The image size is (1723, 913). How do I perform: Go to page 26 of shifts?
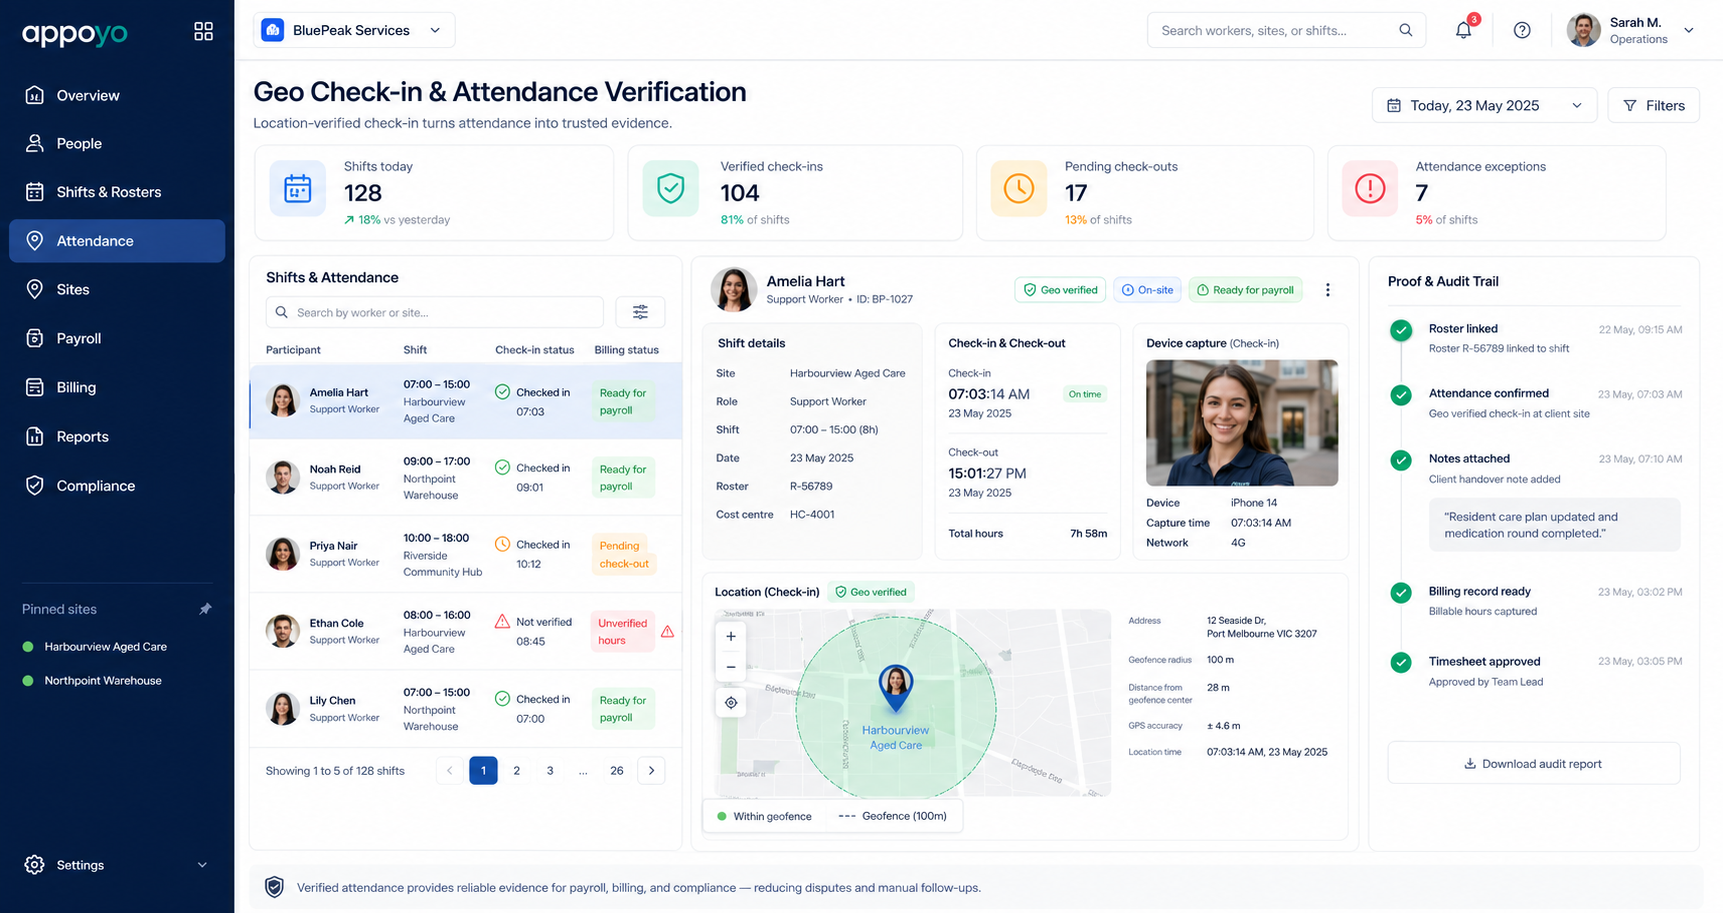tap(617, 770)
